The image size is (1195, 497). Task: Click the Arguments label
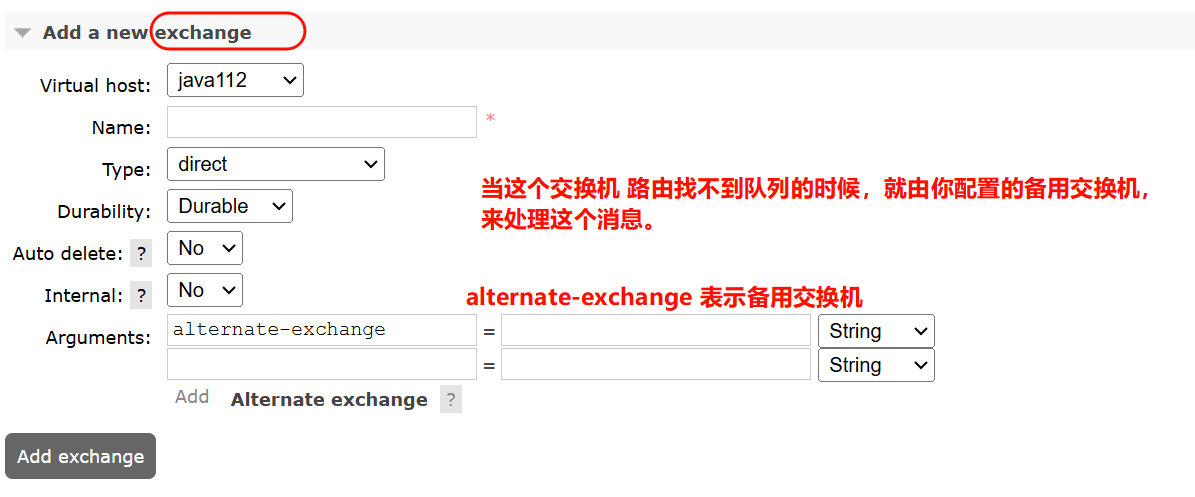[98, 338]
